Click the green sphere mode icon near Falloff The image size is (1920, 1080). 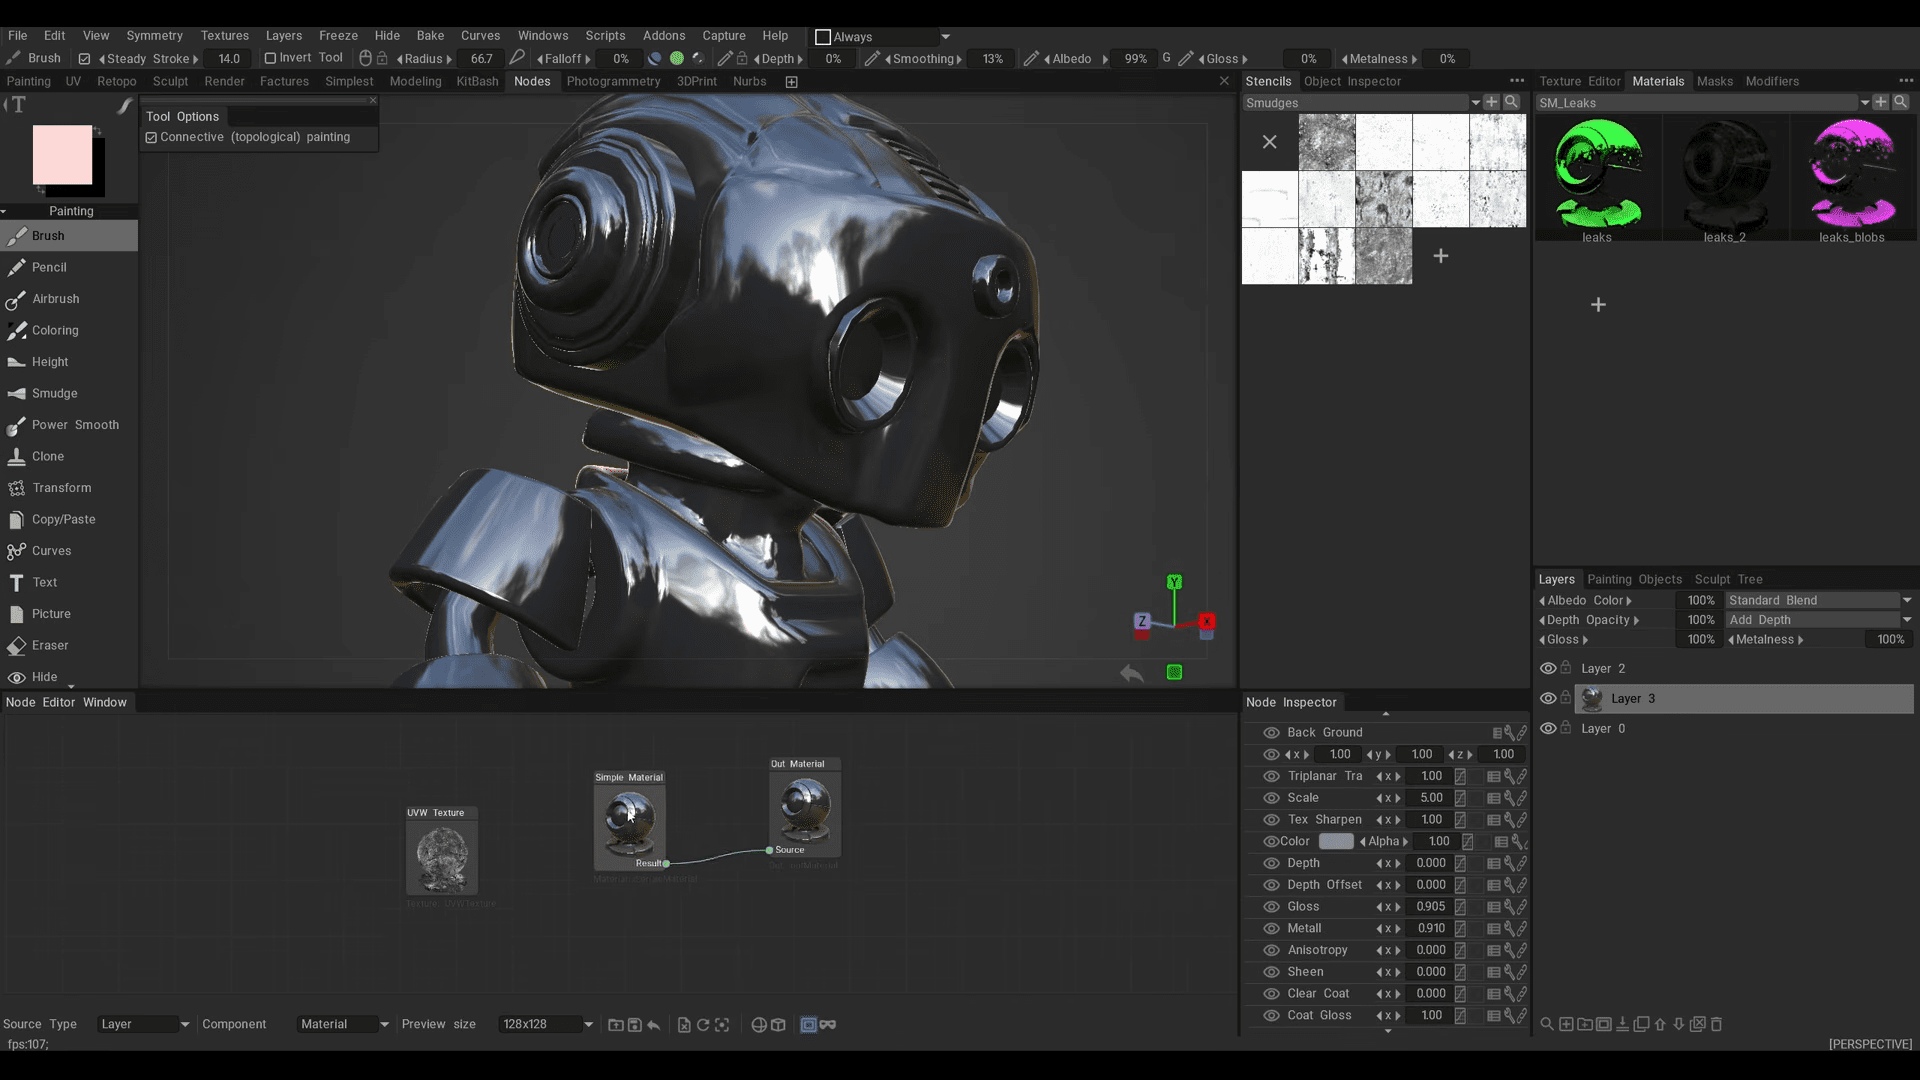pos(677,58)
